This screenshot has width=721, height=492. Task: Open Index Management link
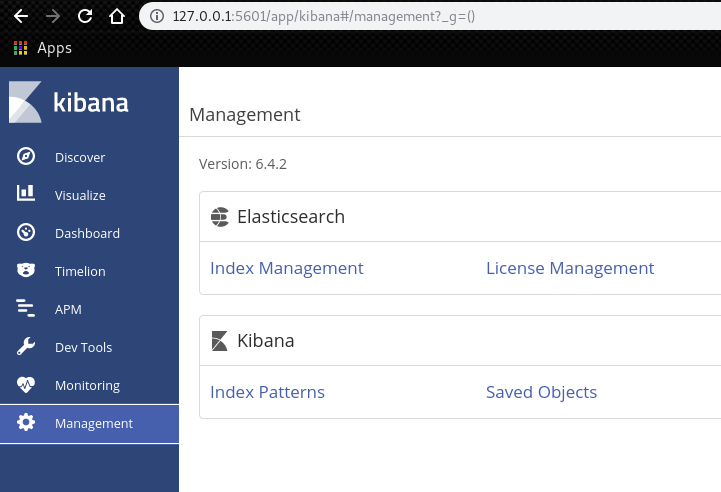click(x=286, y=268)
